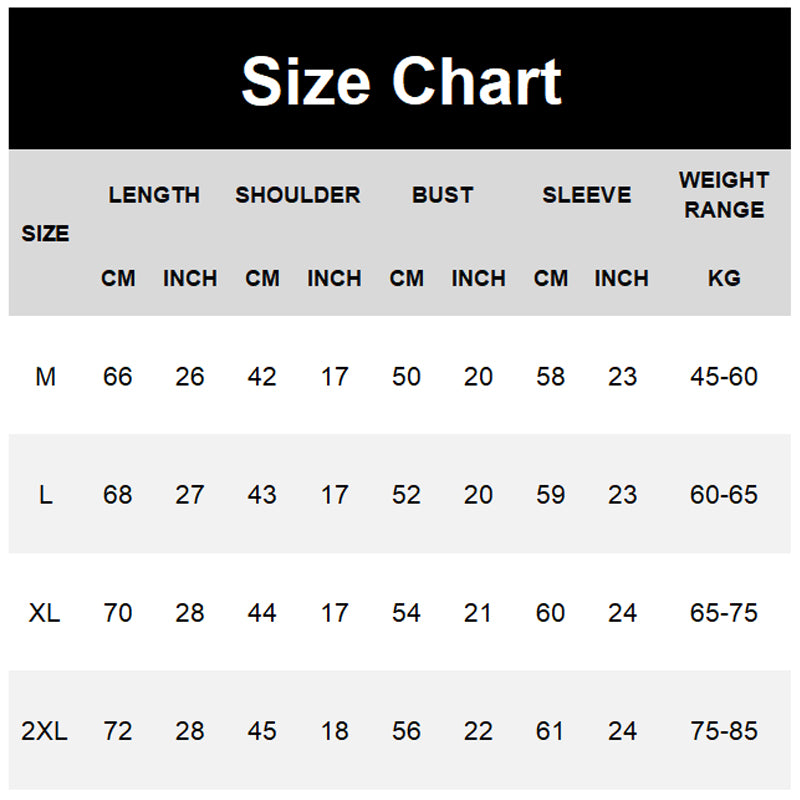The image size is (800, 800).
Task: Click the SIZE header label
Action: click(45, 234)
